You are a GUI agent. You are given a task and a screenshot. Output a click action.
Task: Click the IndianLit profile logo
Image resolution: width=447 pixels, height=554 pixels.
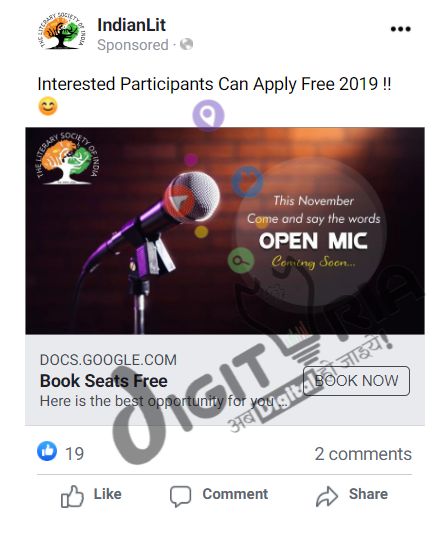(61, 31)
